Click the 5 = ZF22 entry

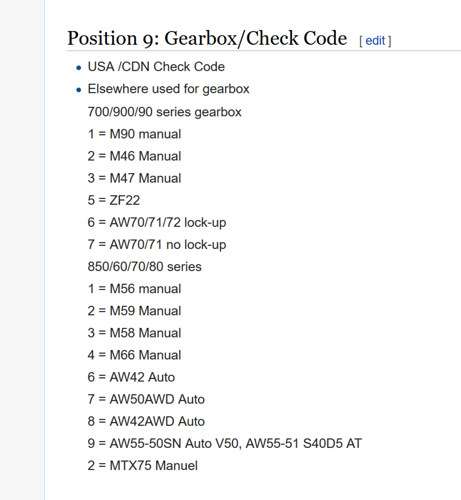pyautogui.click(x=114, y=200)
